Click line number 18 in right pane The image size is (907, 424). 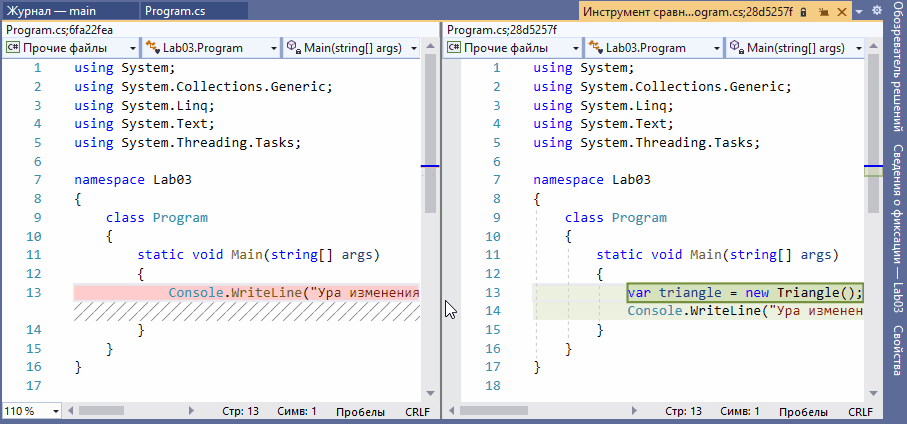click(x=492, y=386)
